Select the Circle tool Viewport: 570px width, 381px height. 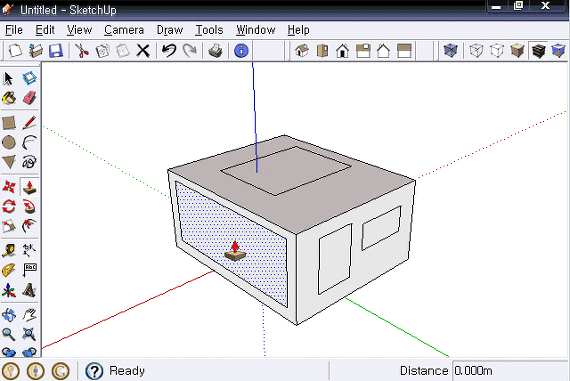(9, 143)
